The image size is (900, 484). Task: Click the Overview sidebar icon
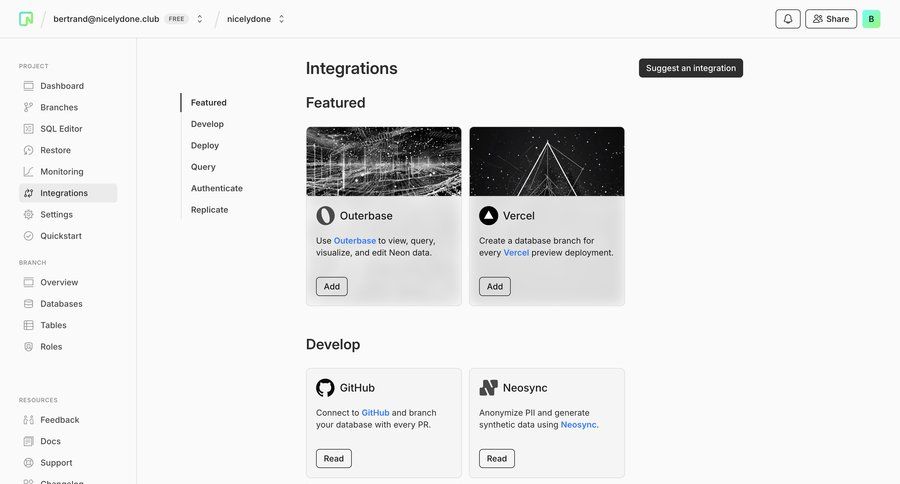pyautogui.click(x=28, y=282)
